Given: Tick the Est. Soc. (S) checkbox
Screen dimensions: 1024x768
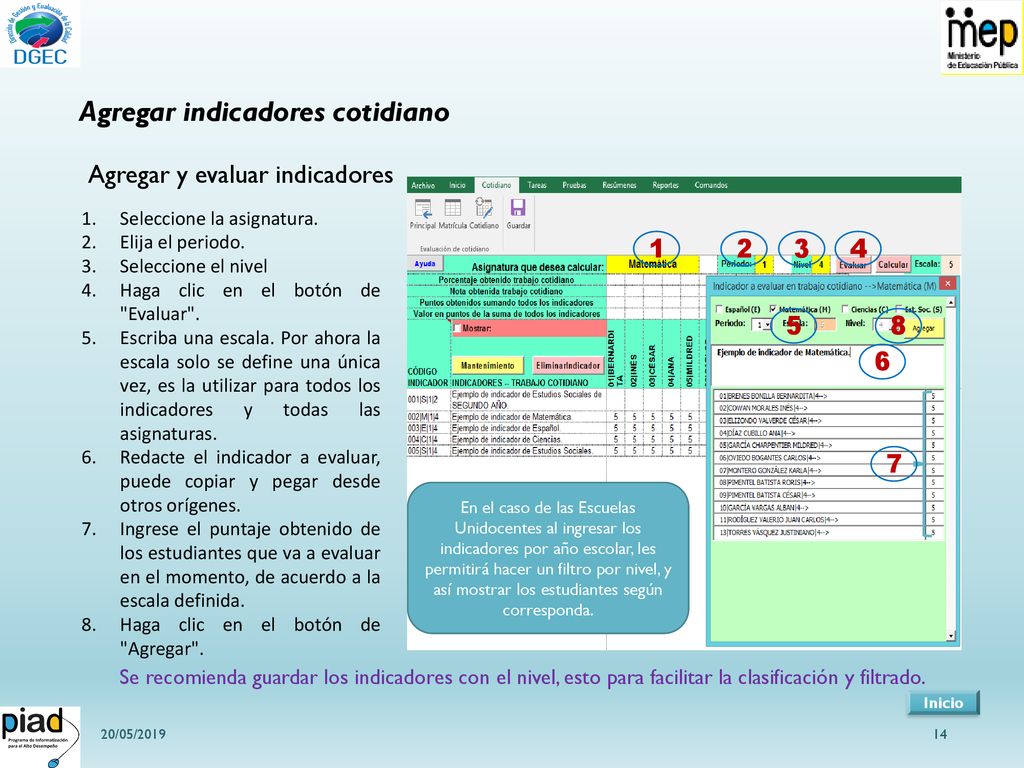Looking at the screenshot, I should [x=899, y=309].
